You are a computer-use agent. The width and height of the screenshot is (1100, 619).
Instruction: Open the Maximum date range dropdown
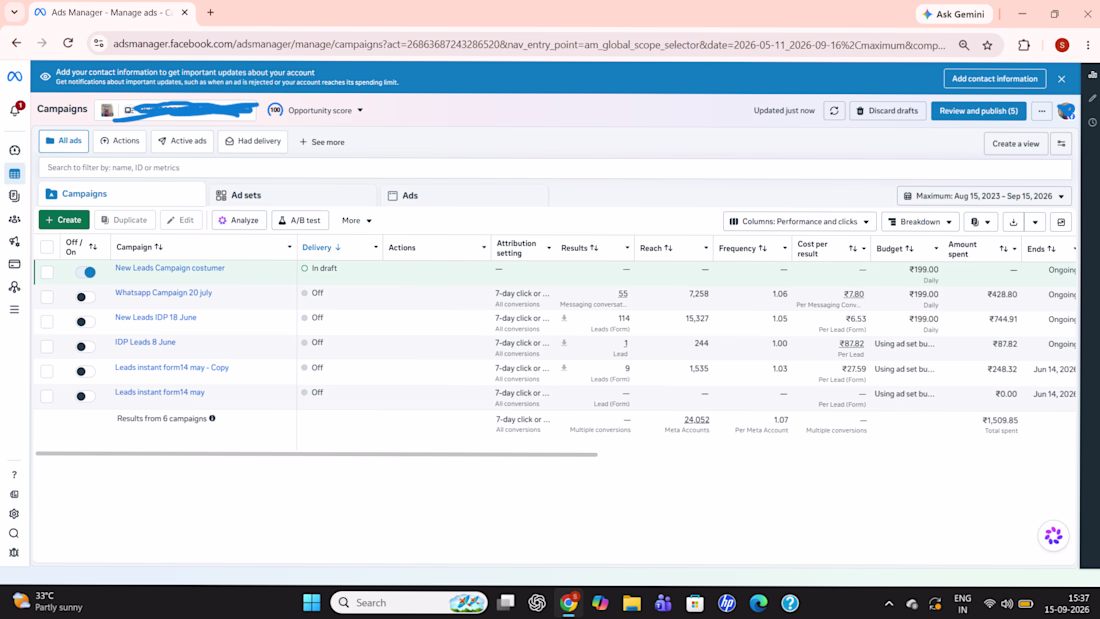[x=984, y=197]
